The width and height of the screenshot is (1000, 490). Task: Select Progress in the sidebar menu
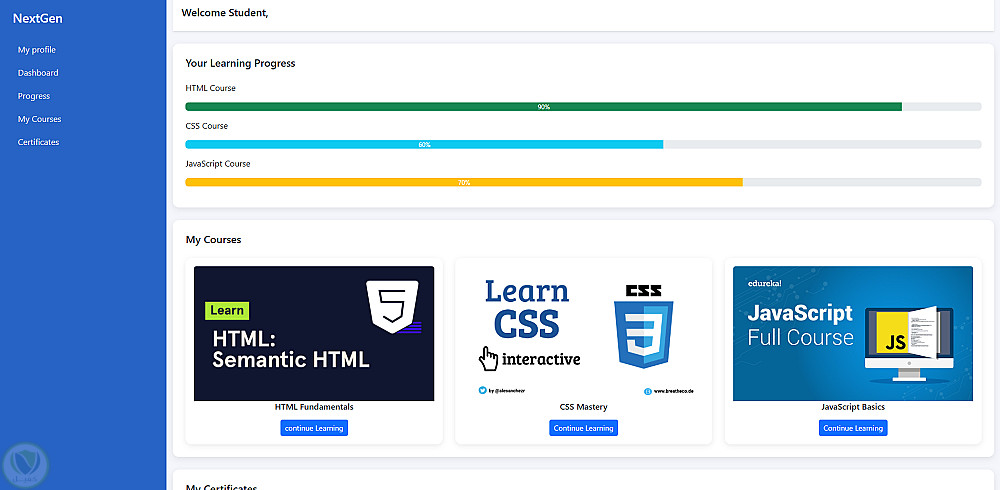point(34,96)
